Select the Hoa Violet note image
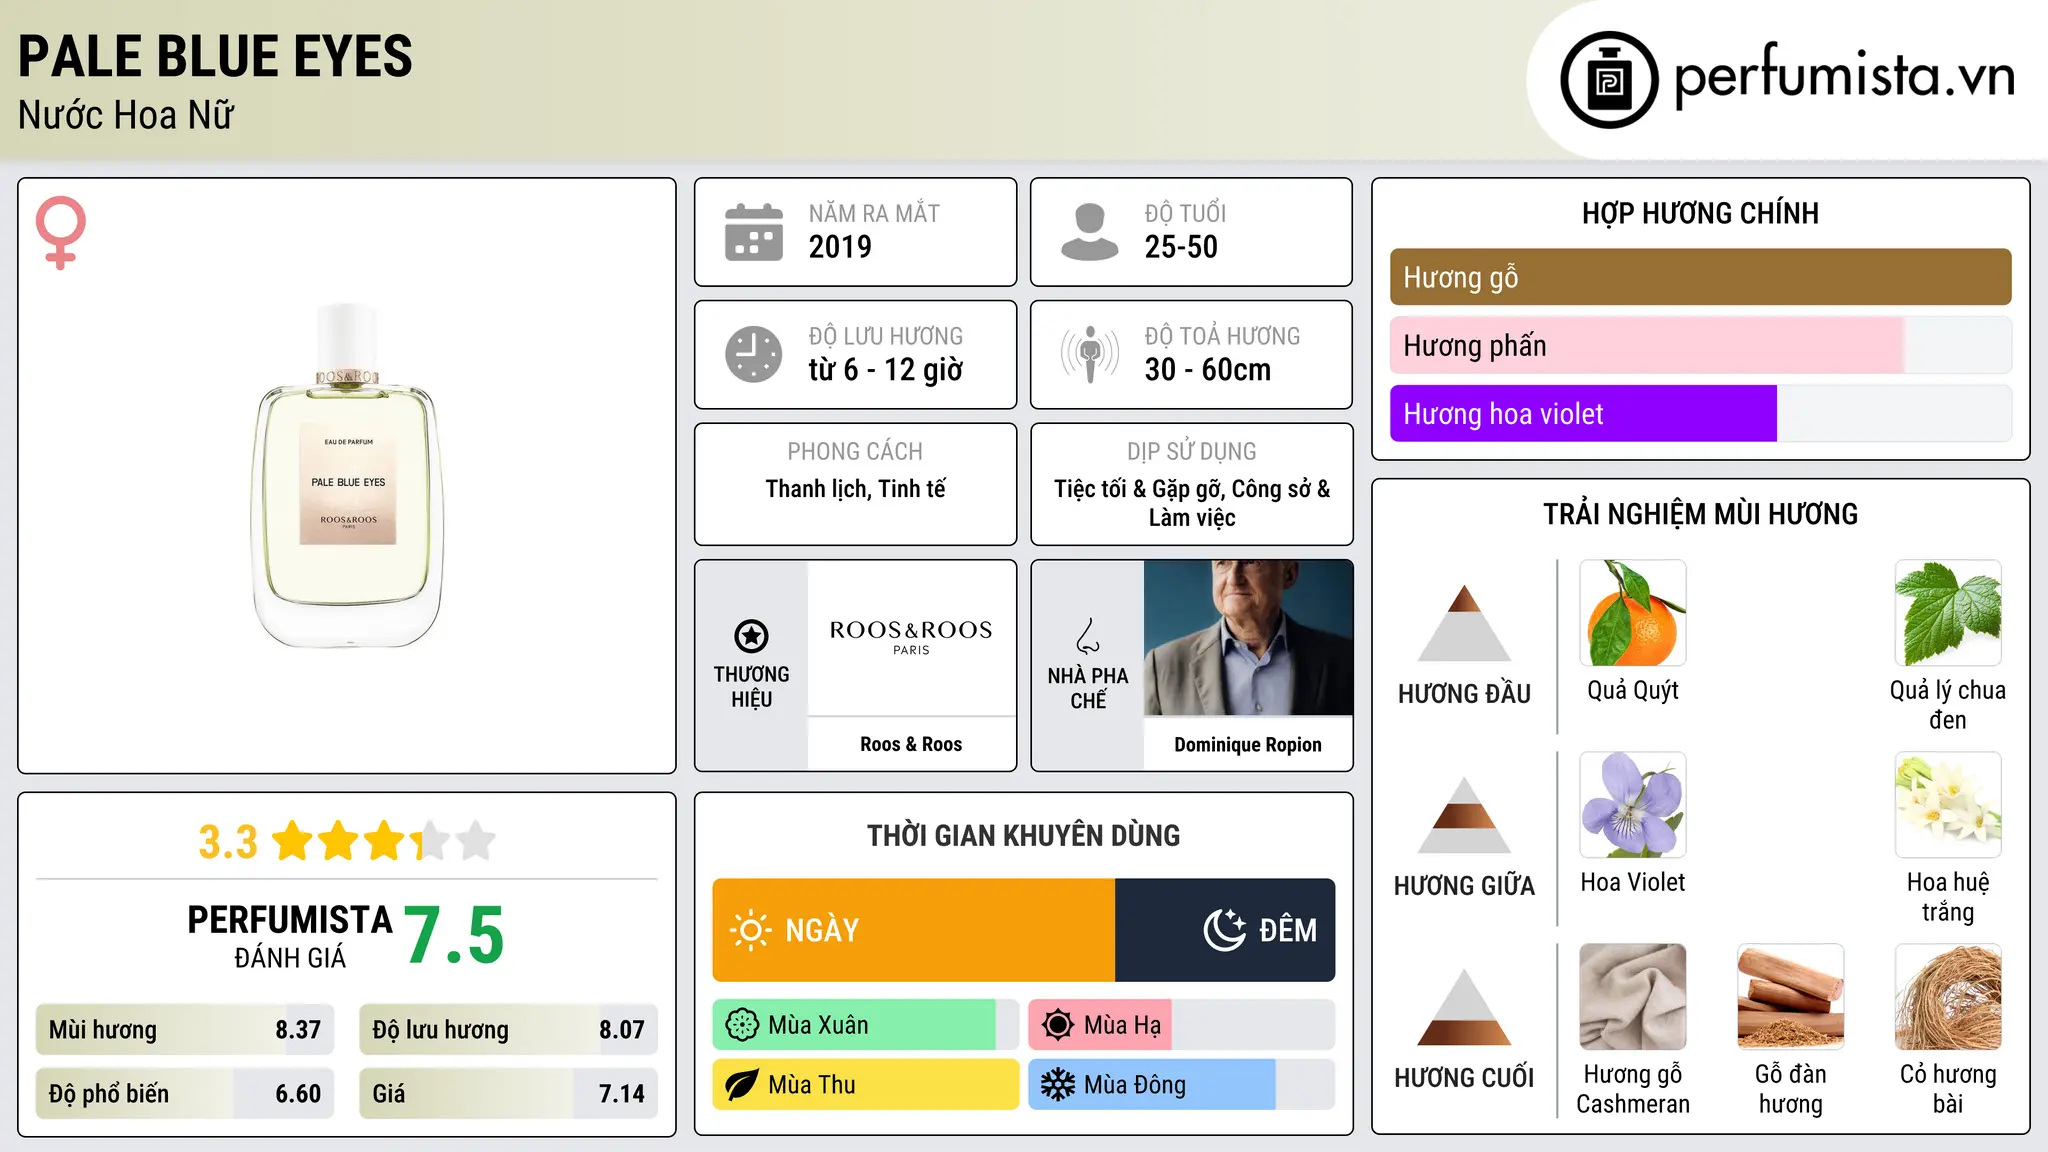Viewport: 2048px width, 1152px height. [1633, 805]
